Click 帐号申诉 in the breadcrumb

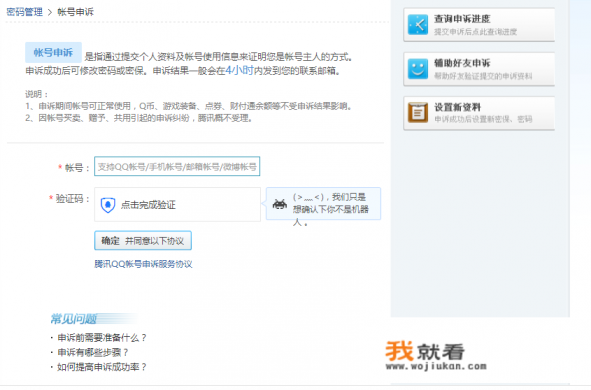pyautogui.click(x=75, y=12)
